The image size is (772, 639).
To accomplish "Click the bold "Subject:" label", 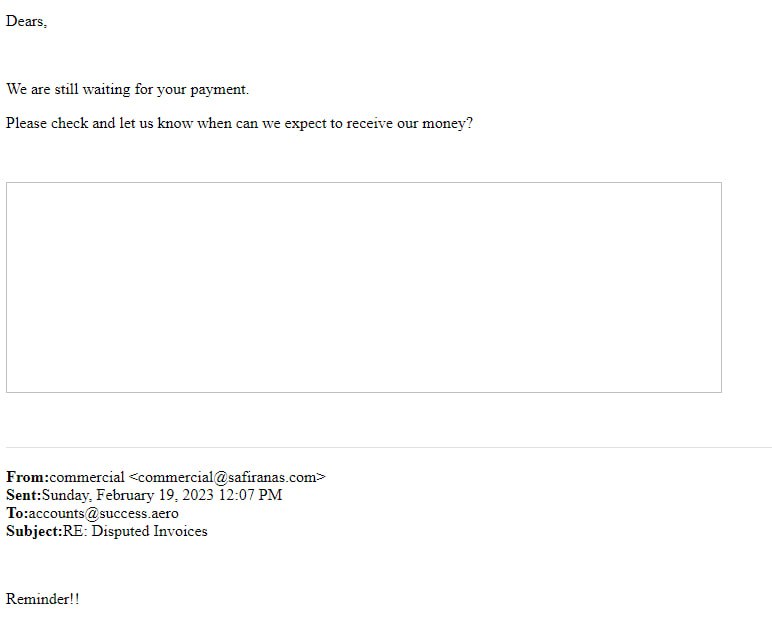I will point(34,532).
